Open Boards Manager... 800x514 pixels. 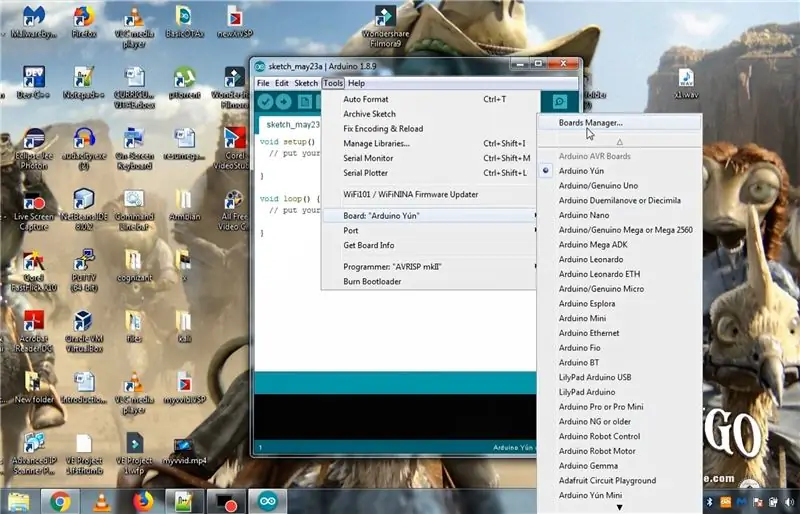point(619,123)
